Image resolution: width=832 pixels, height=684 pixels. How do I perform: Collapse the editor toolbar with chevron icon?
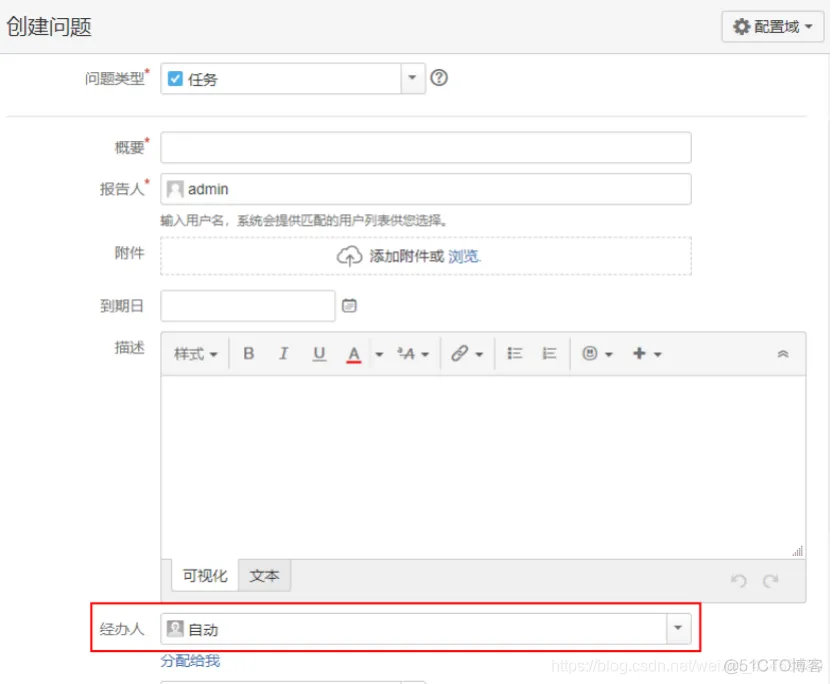[783, 354]
